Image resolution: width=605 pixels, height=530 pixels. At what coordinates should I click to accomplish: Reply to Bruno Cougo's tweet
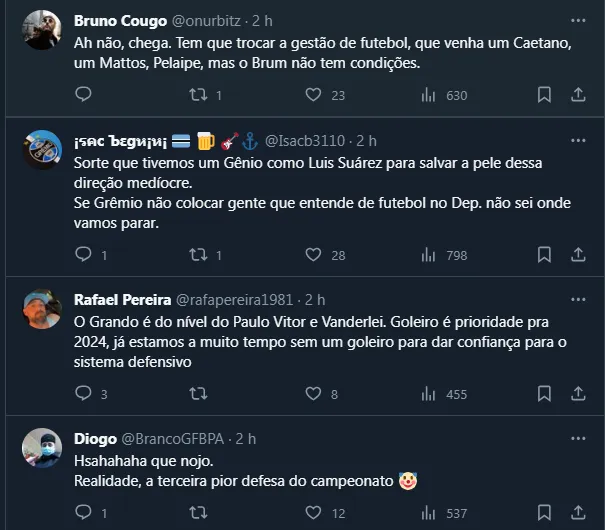click(84, 95)
